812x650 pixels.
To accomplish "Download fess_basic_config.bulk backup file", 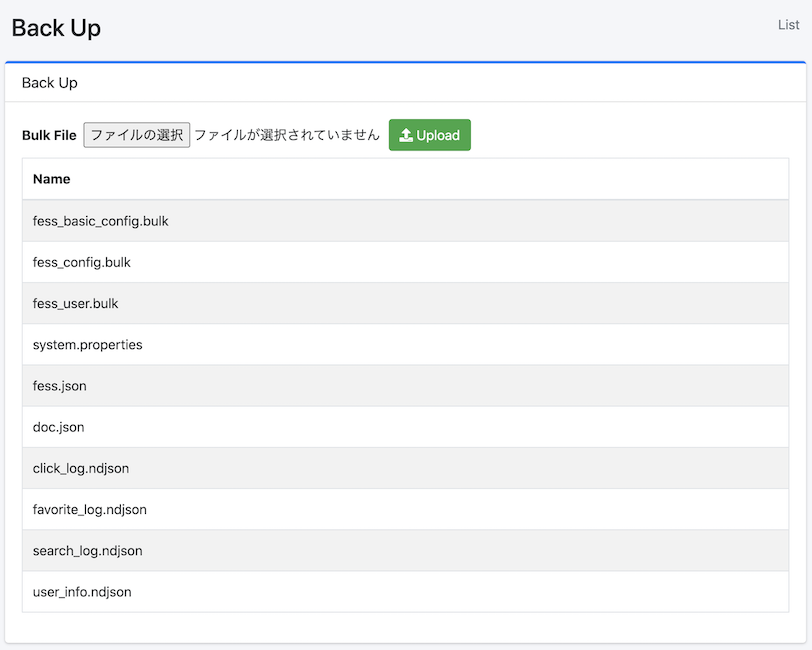I will 100,221.
